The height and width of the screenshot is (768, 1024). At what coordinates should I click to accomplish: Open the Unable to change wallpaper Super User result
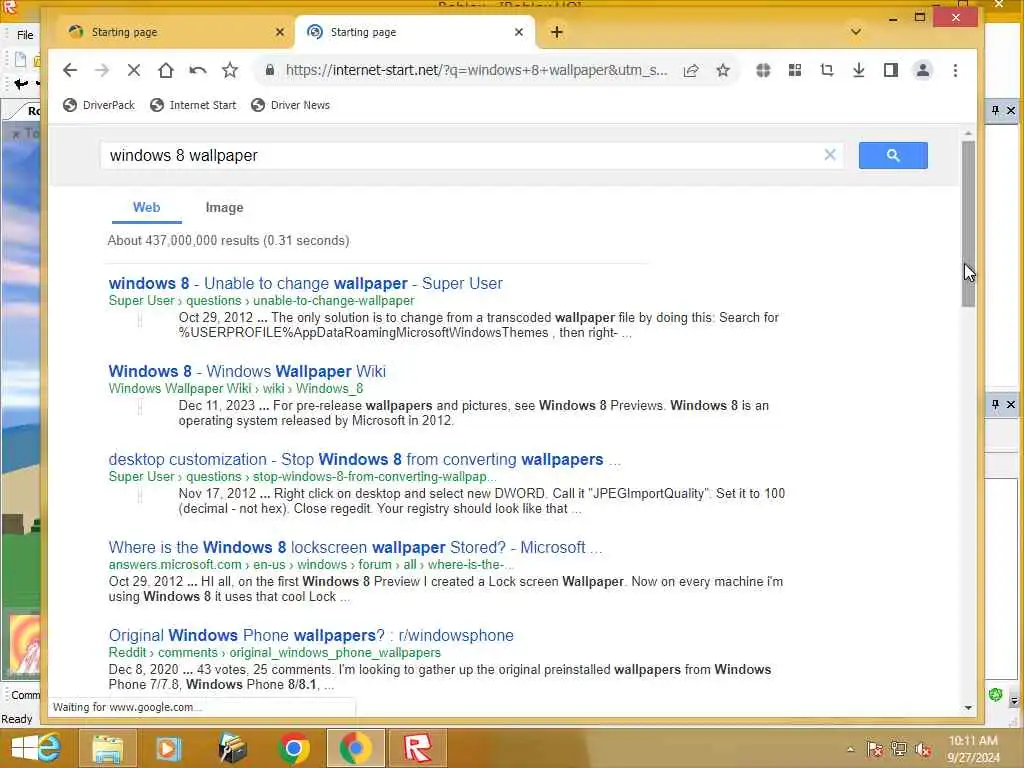306,283
